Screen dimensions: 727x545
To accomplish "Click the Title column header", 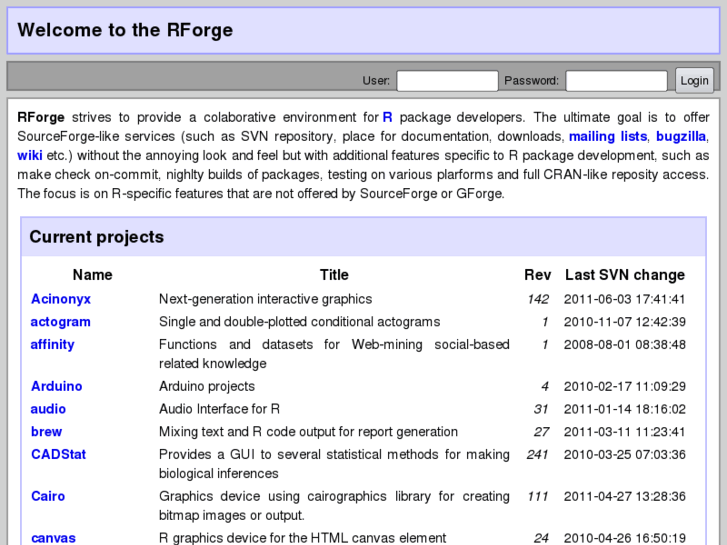I will (x=334, y=275).
